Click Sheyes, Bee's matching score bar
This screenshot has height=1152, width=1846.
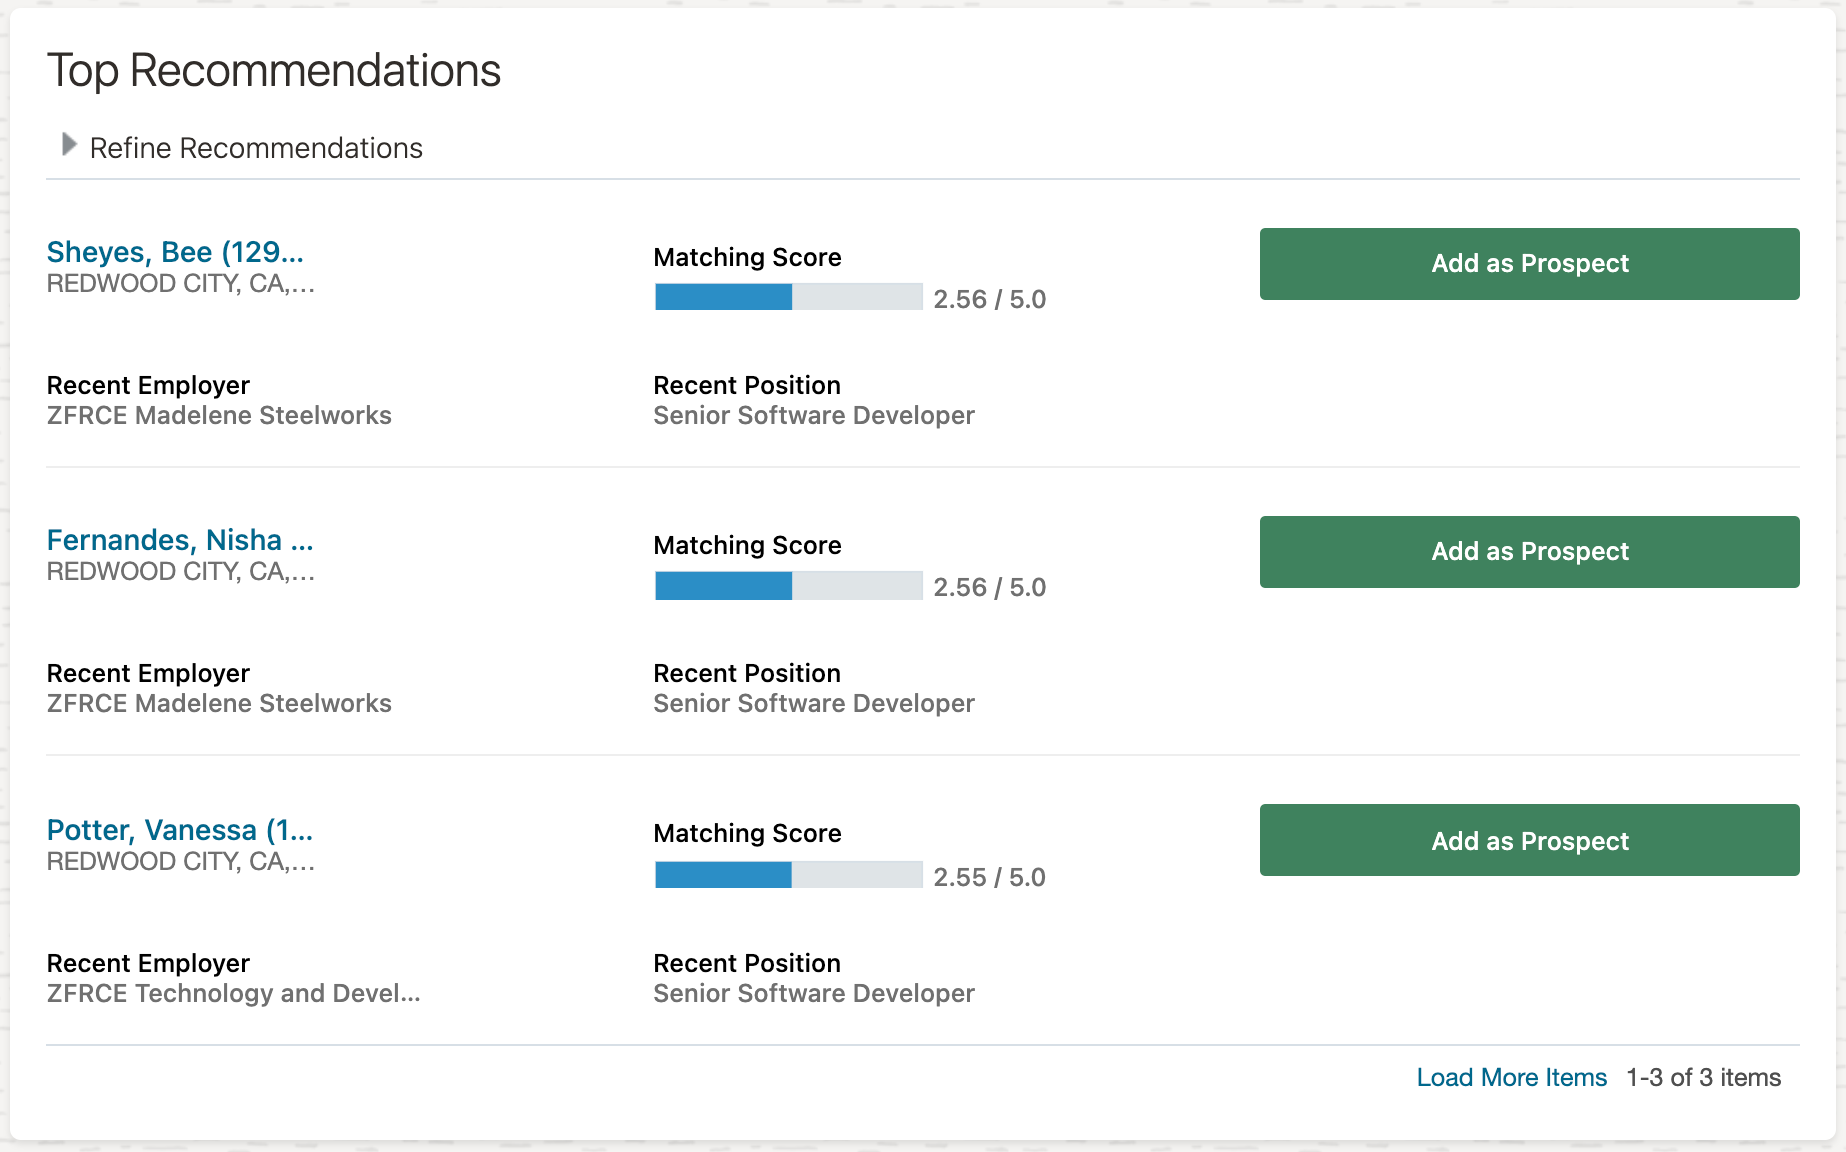click(788, 297)
